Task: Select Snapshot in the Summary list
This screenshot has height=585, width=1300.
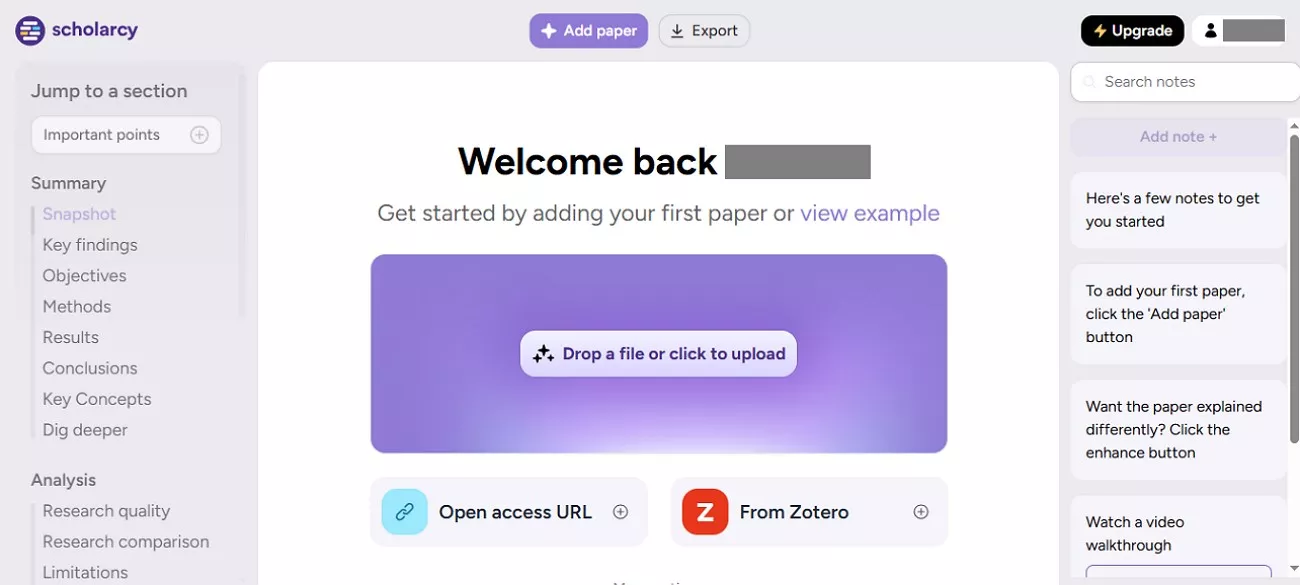Action: click(x=79, y=214)
